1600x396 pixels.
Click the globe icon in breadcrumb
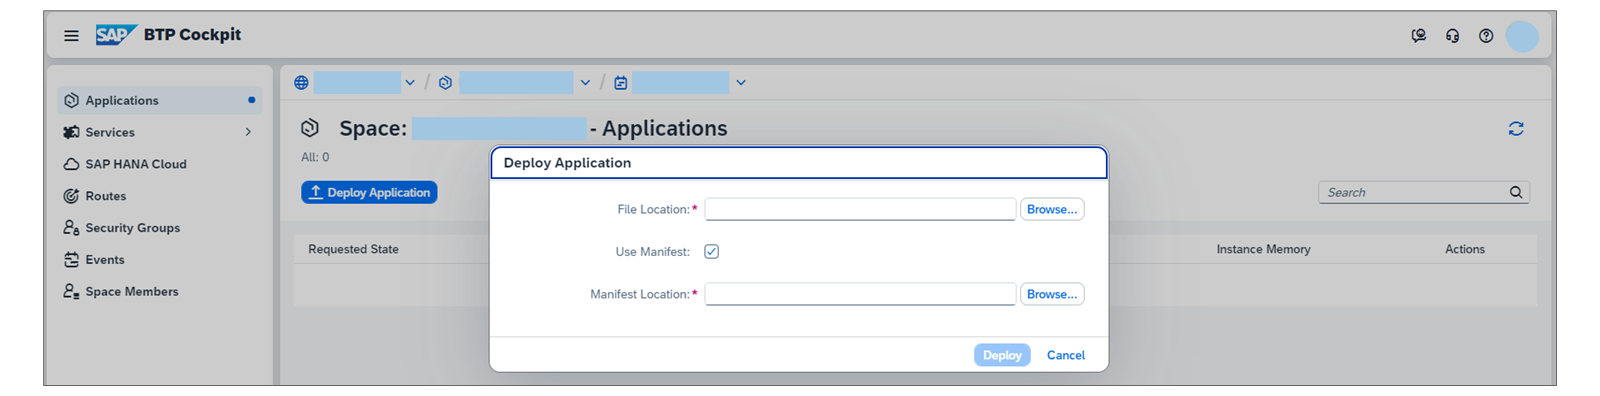pos(301,83)
